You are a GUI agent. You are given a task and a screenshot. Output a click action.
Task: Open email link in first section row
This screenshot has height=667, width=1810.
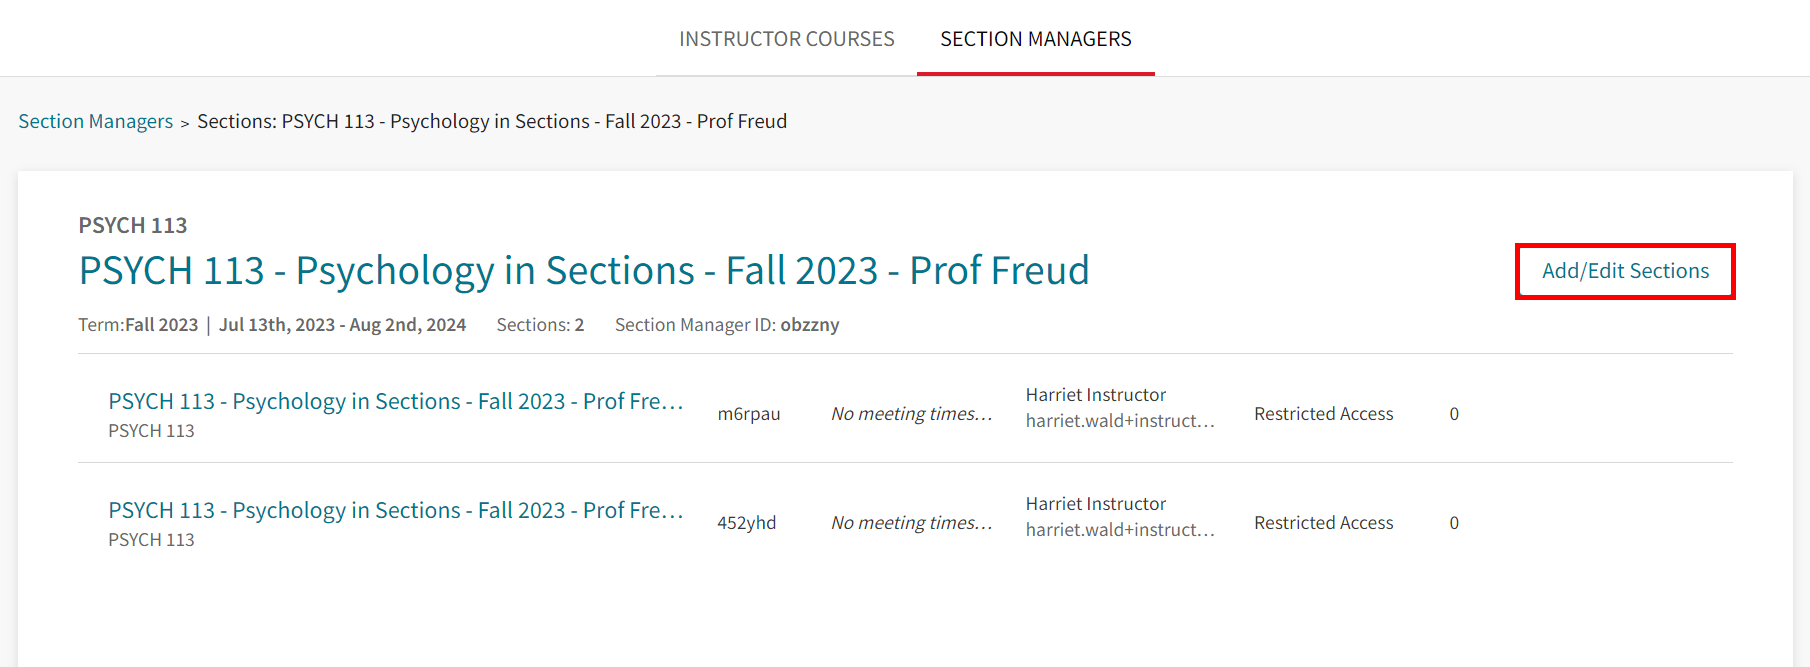pyautogui.click(x=1120, y=421)
